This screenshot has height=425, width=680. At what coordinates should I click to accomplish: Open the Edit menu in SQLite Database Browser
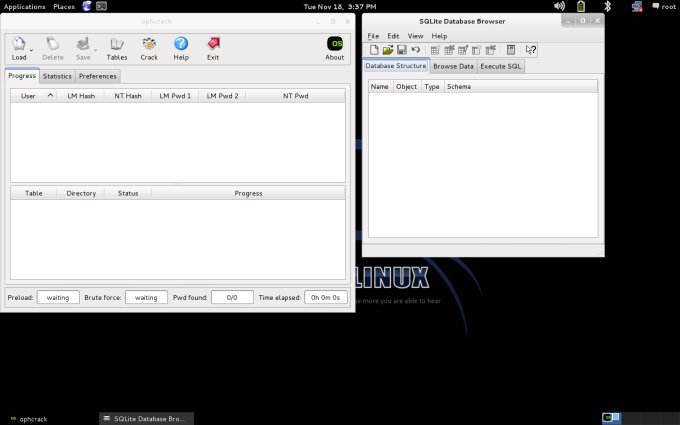[x=393, y=36]
